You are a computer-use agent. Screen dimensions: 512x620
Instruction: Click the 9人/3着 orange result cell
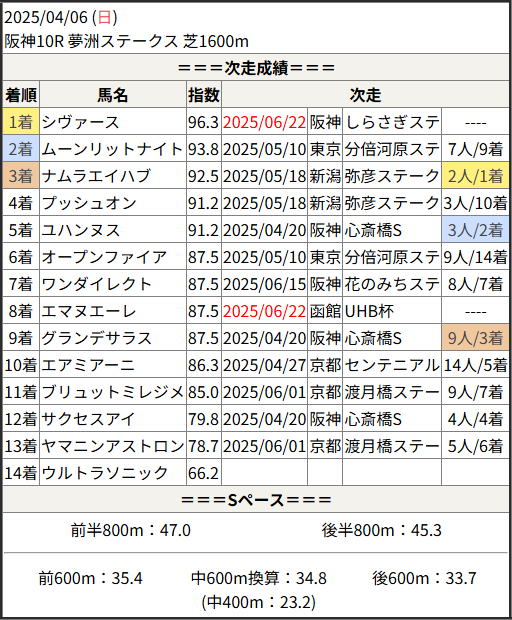475,338
